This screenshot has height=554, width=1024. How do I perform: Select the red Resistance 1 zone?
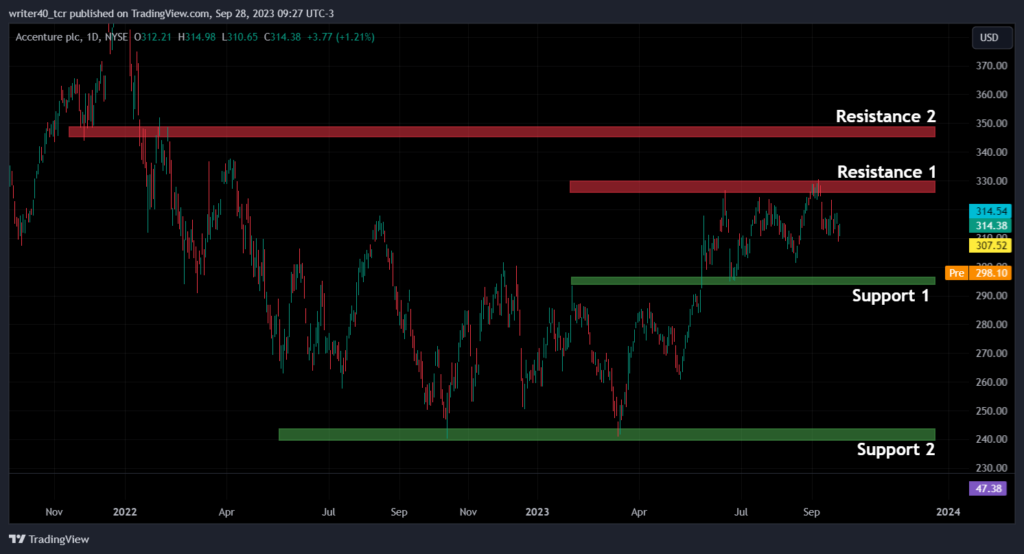(752, 187)
